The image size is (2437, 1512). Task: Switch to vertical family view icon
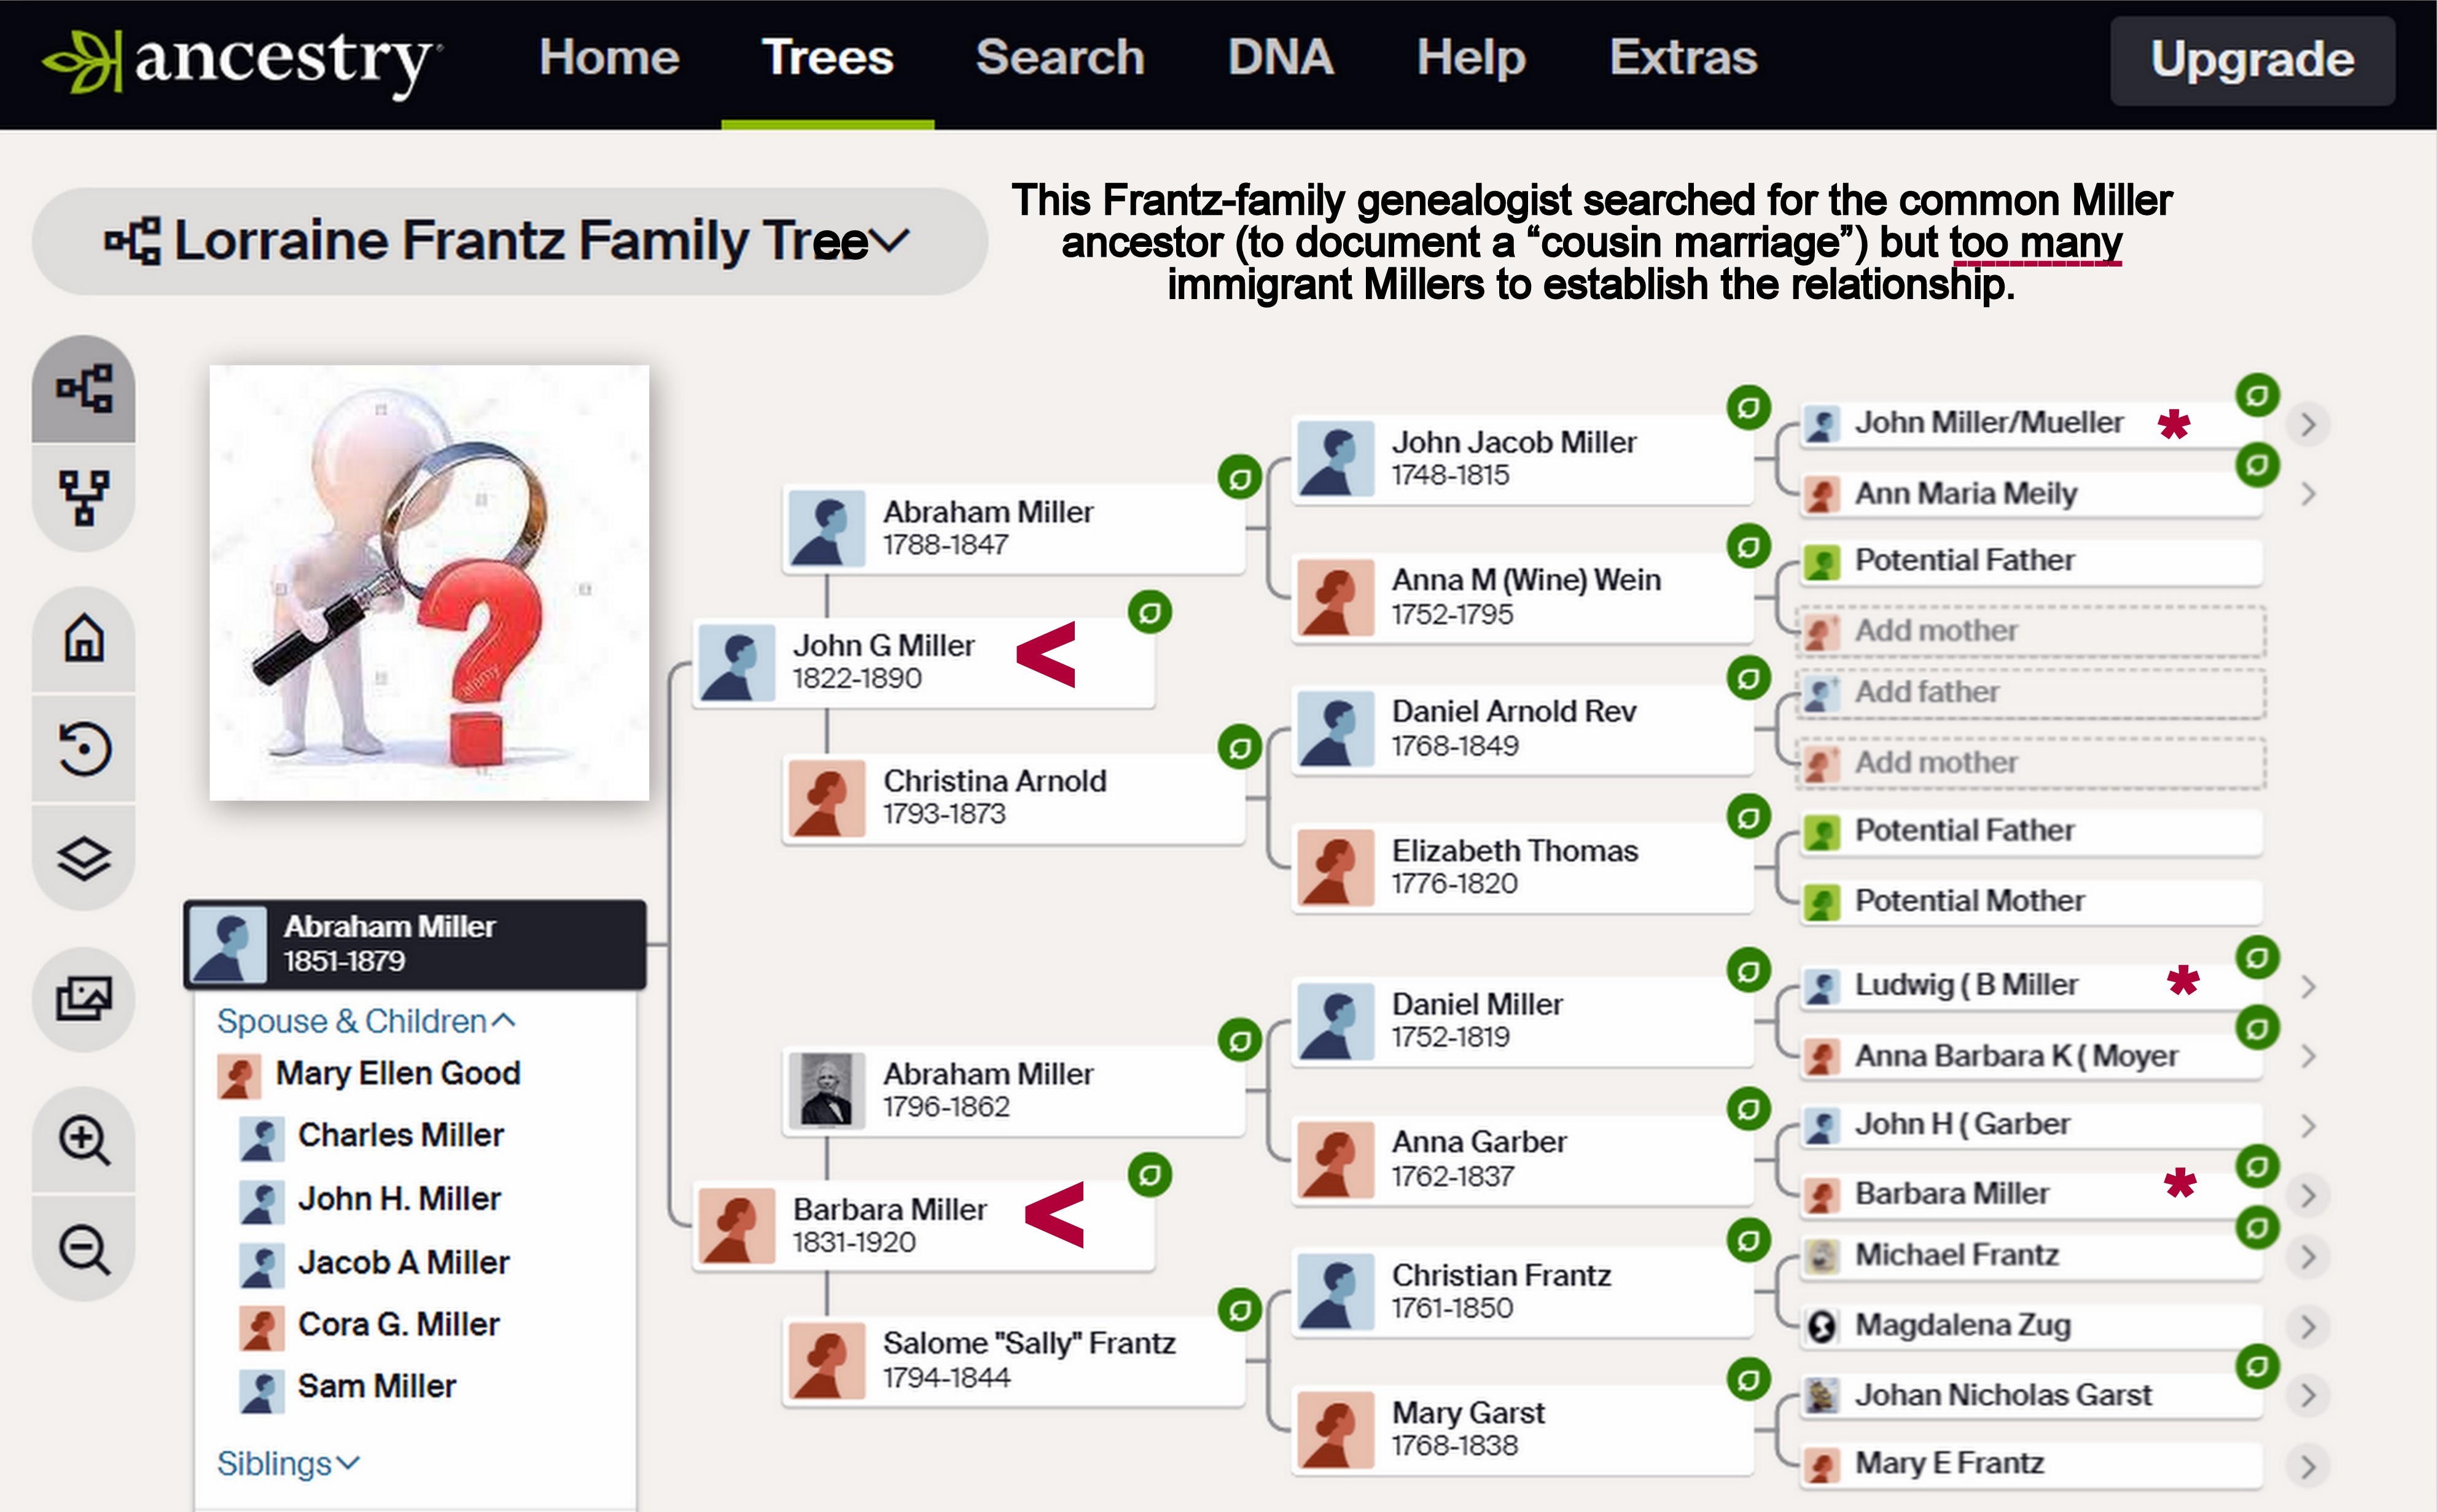pyautogui.click(x=84, y=497)
